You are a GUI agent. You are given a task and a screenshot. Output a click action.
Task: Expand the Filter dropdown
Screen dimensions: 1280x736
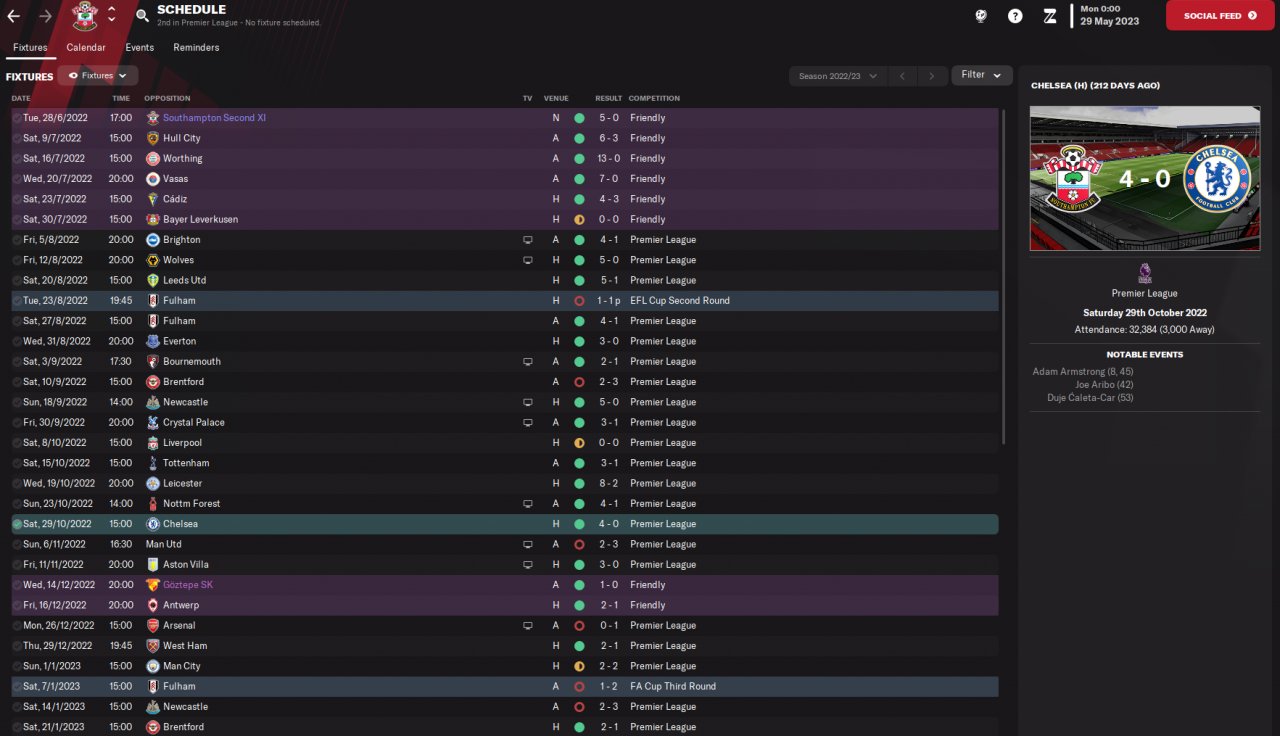click(x=981, y=75)
